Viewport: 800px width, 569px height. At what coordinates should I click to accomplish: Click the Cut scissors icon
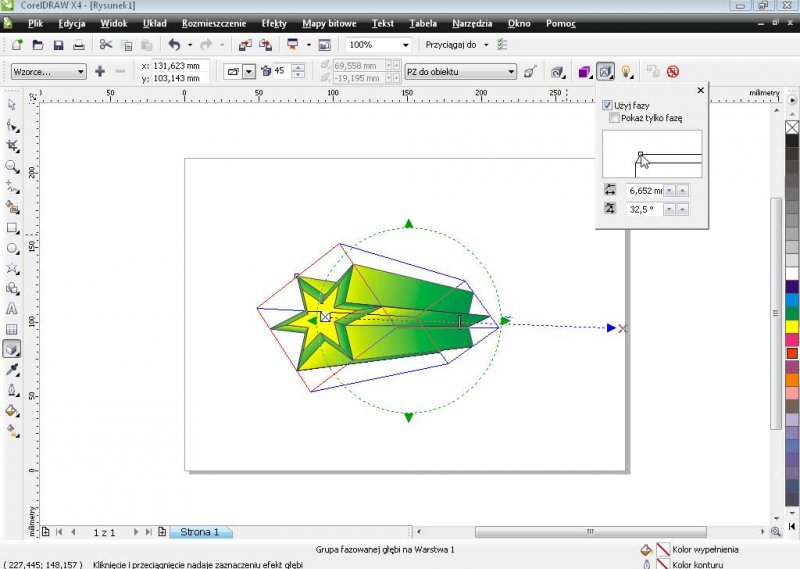[x=106, y=45]
